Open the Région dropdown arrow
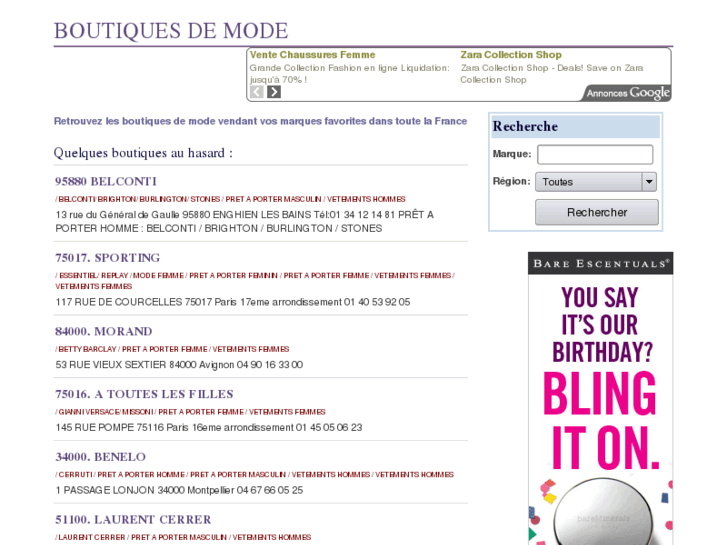Image resolution: width=727 pixels, height=545 pixels. 649,182
